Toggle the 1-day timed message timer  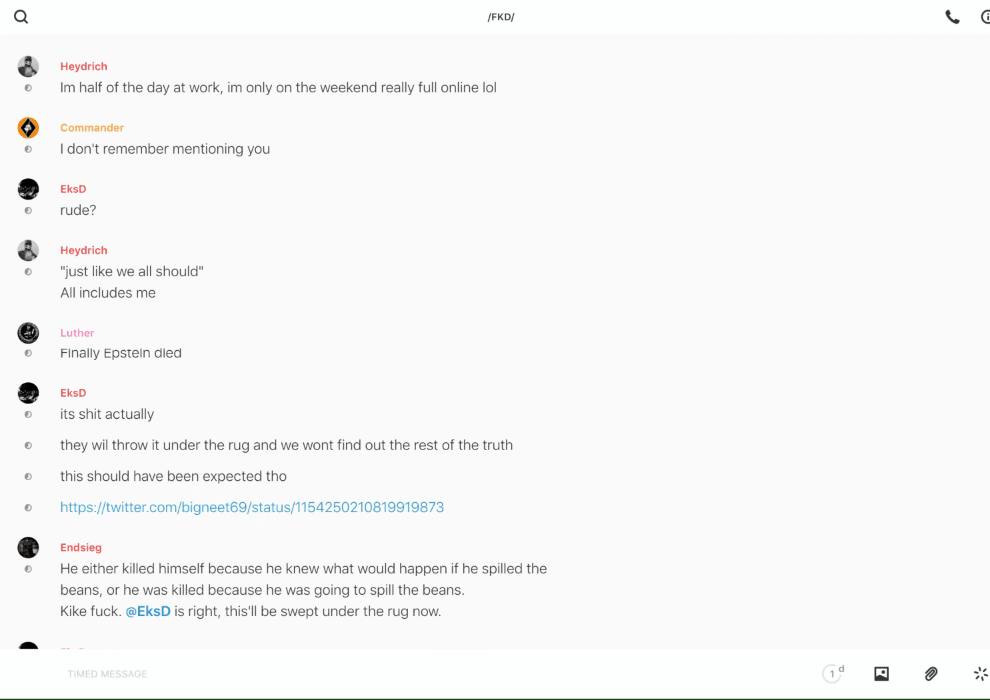(x=832, y=674)
